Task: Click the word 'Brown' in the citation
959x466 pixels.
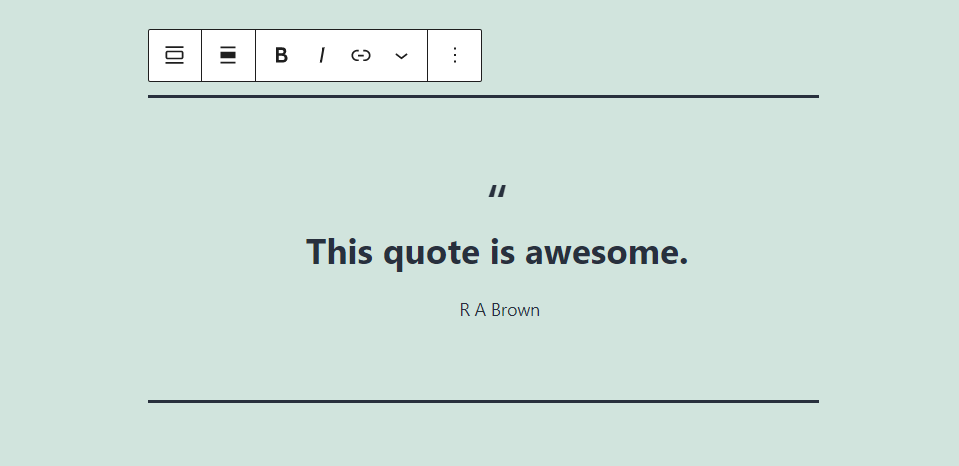Action: click(516, 310)
